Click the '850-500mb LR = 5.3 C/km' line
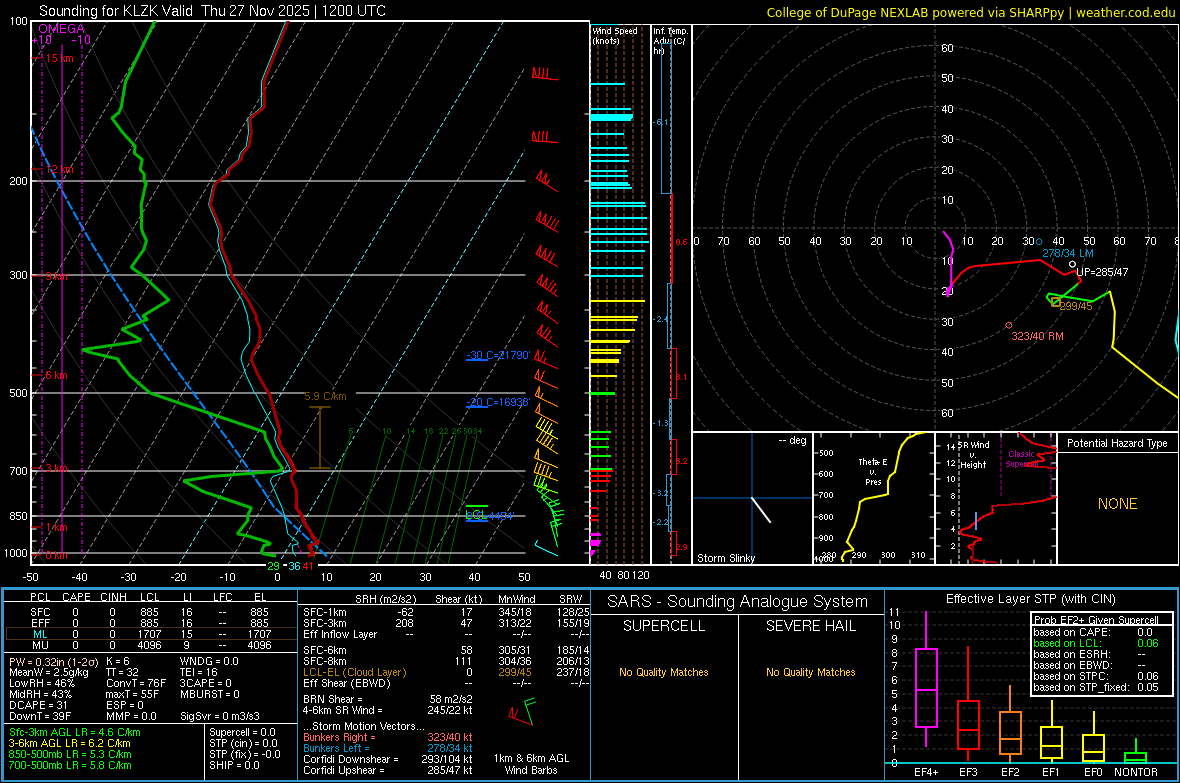The image size is (1180, 783). [x=70, y=754]
